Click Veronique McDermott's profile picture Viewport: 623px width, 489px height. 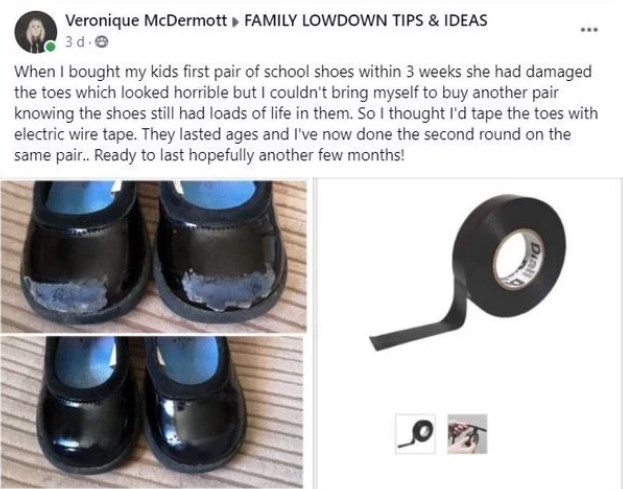35,32
